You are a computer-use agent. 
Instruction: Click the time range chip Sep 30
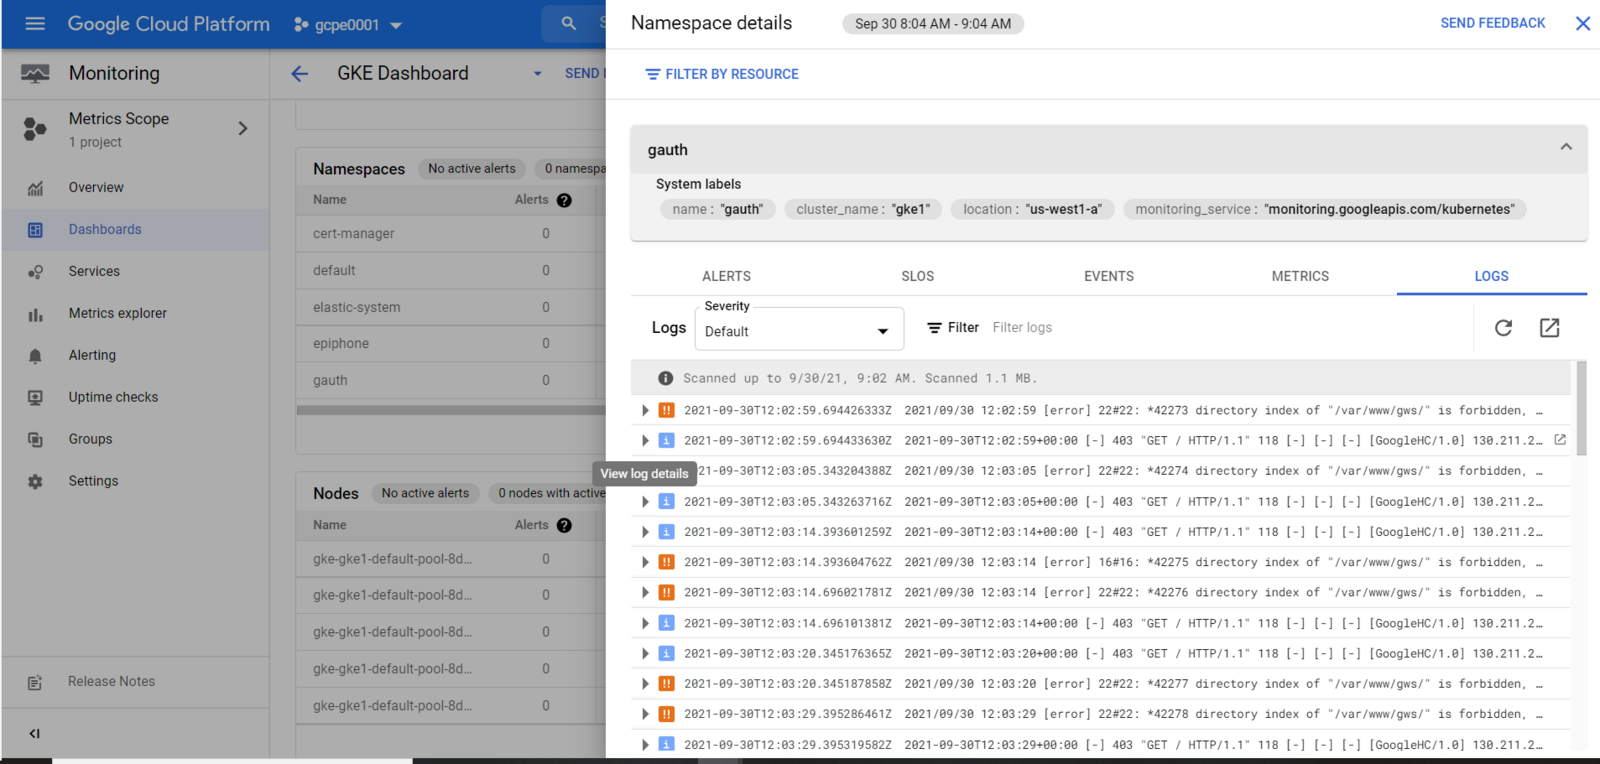click(x=933, y=23)
